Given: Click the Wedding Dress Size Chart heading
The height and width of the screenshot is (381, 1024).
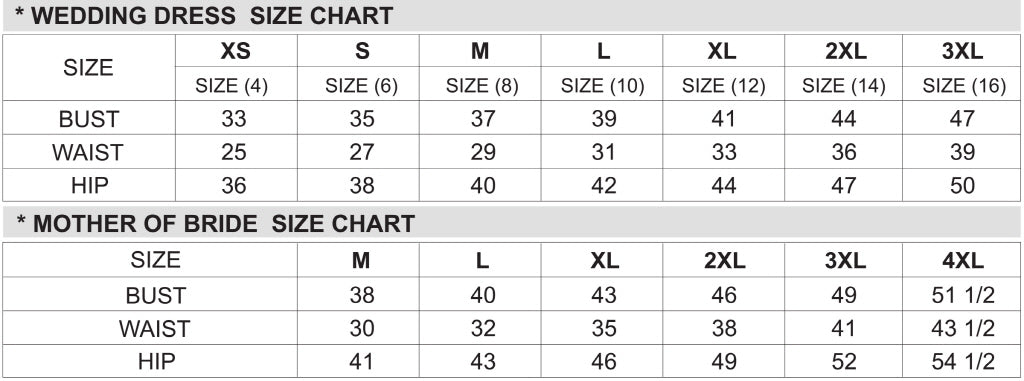Looking at the screenshot, I should point(204,16).
